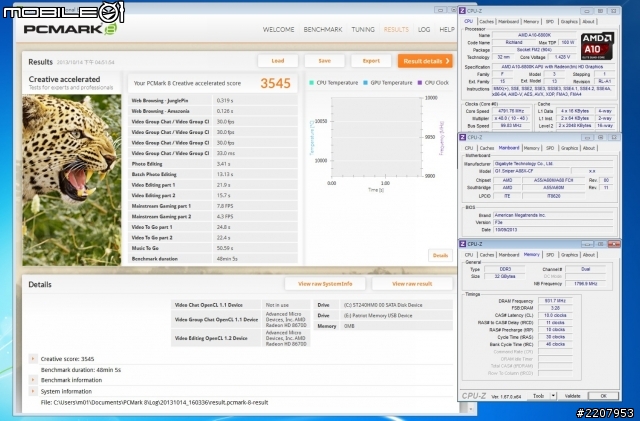Click the leopard benchmark thumbnail image
Image resolution: width=640 pixels, height=421 pixels.
(72, 180)
